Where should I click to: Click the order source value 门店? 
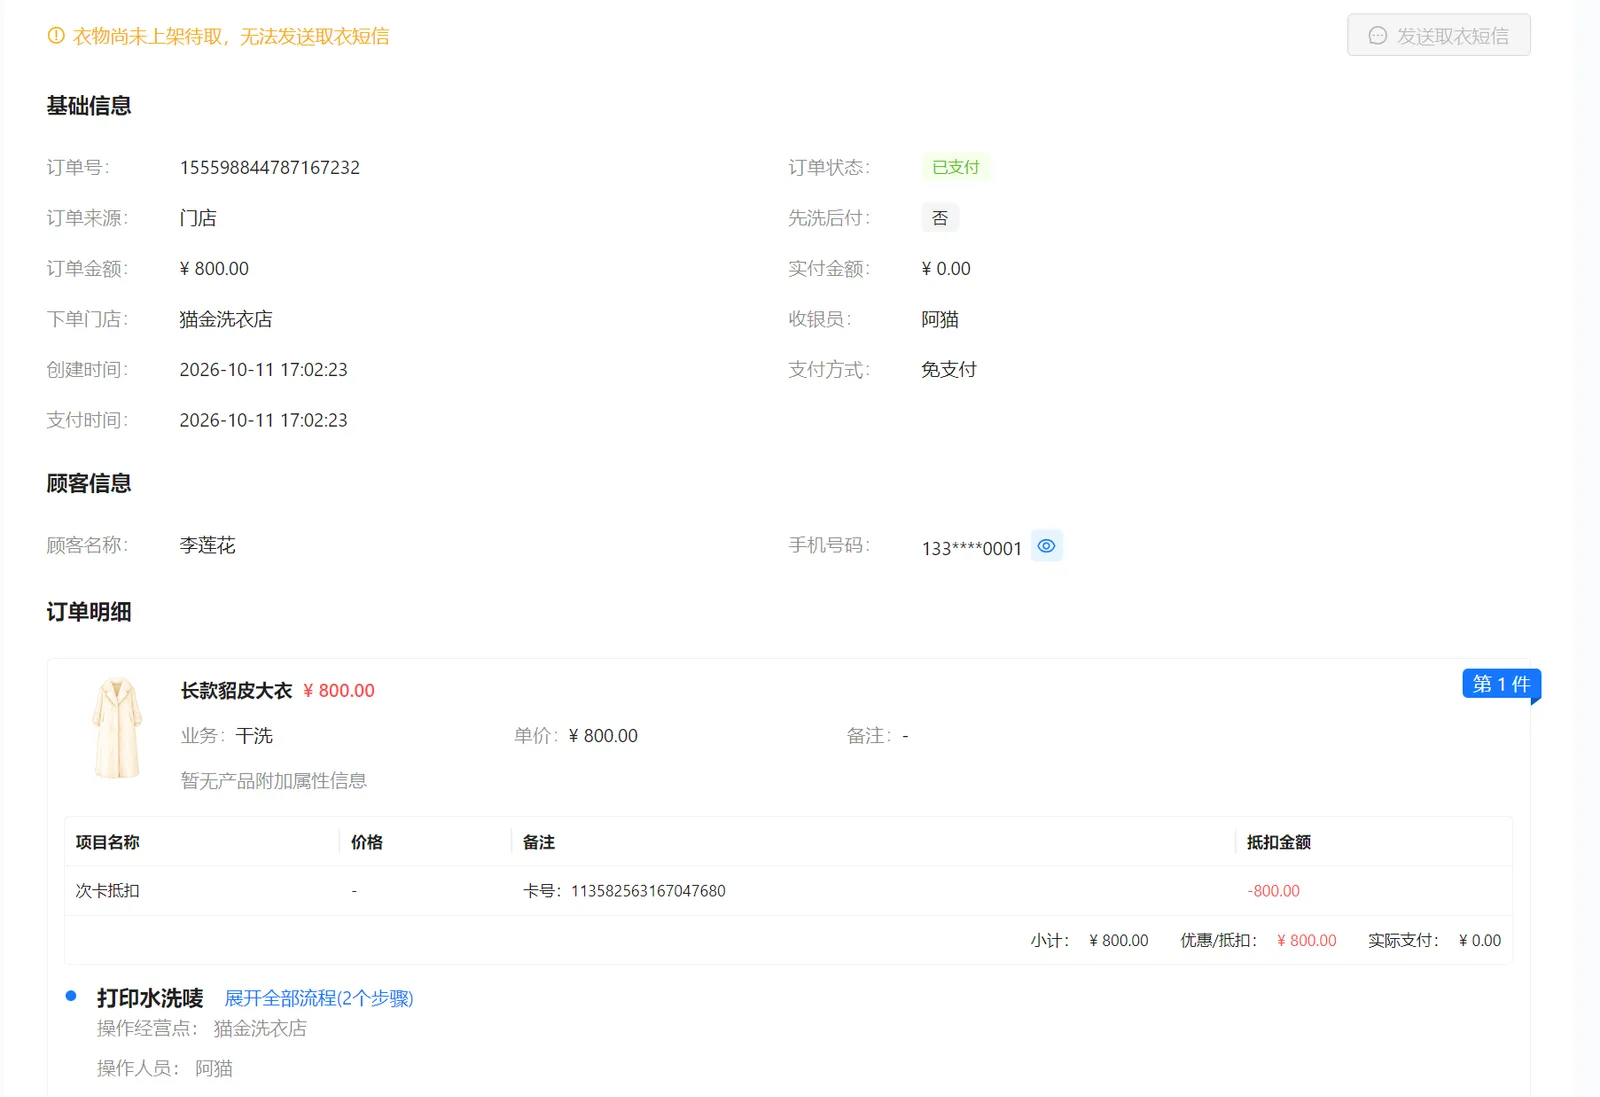[198, 218]
